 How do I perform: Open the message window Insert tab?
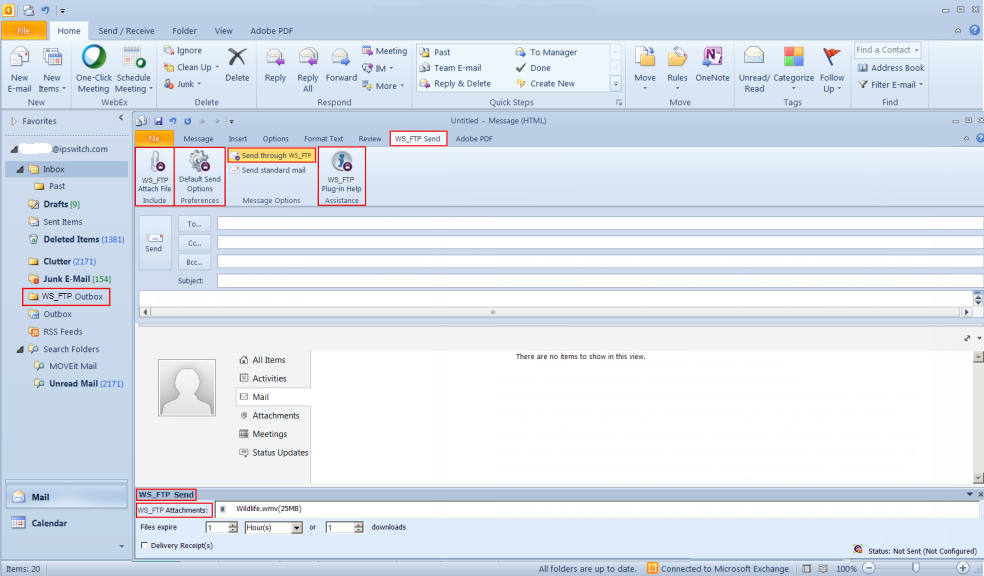pyautogui.click(x=238, y=139)
